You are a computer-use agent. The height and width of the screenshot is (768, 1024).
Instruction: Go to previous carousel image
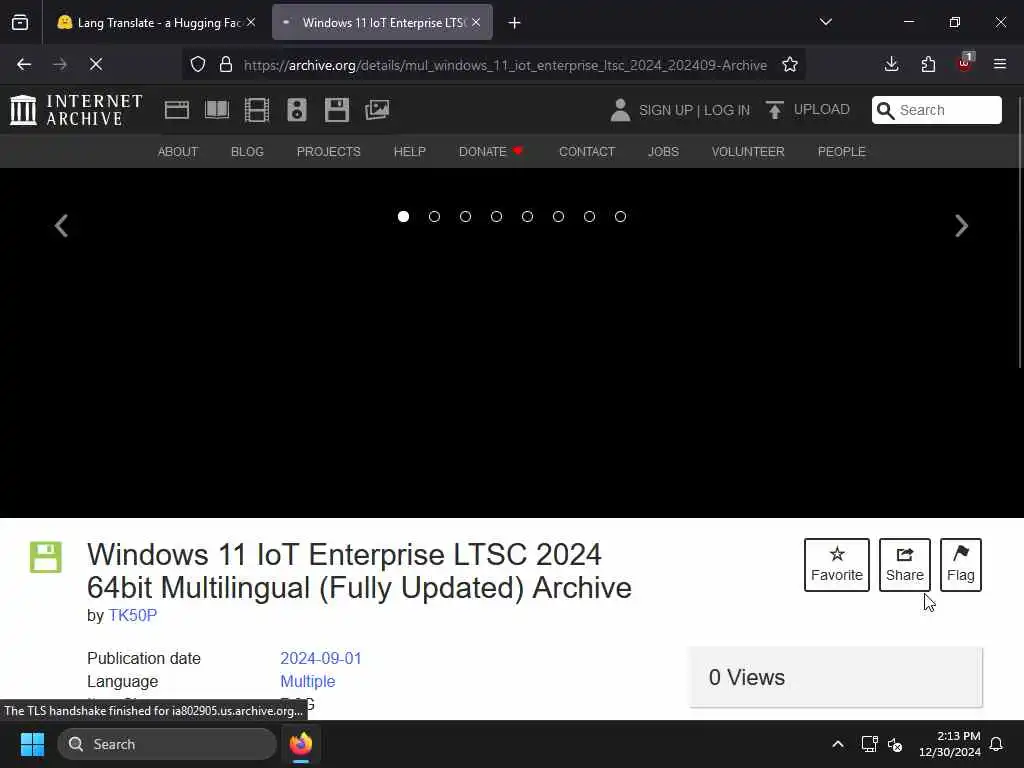click(x=61, y=226)
